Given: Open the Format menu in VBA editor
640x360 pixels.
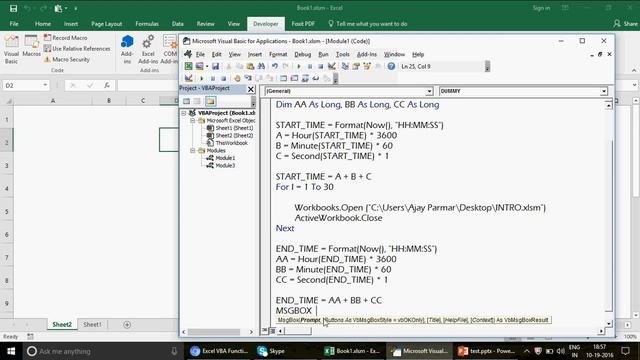Looking at the screenshot, I should coord(278,54).
